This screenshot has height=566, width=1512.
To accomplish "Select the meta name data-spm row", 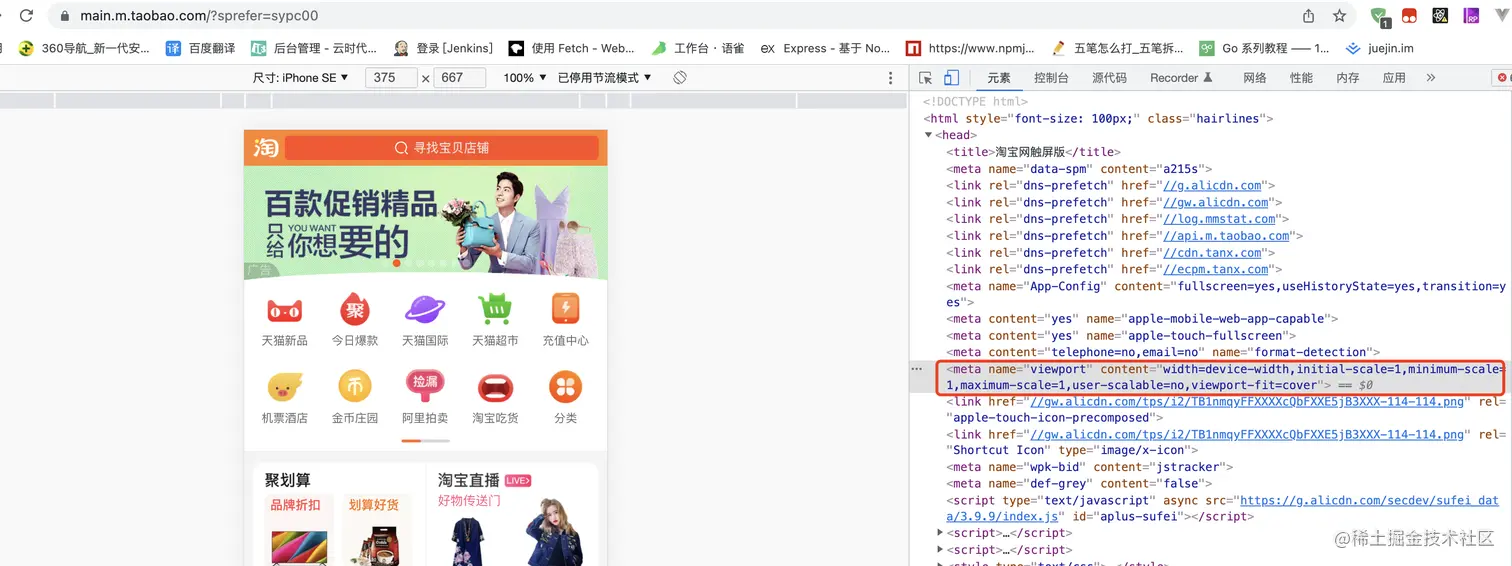I will point(1079,169).
